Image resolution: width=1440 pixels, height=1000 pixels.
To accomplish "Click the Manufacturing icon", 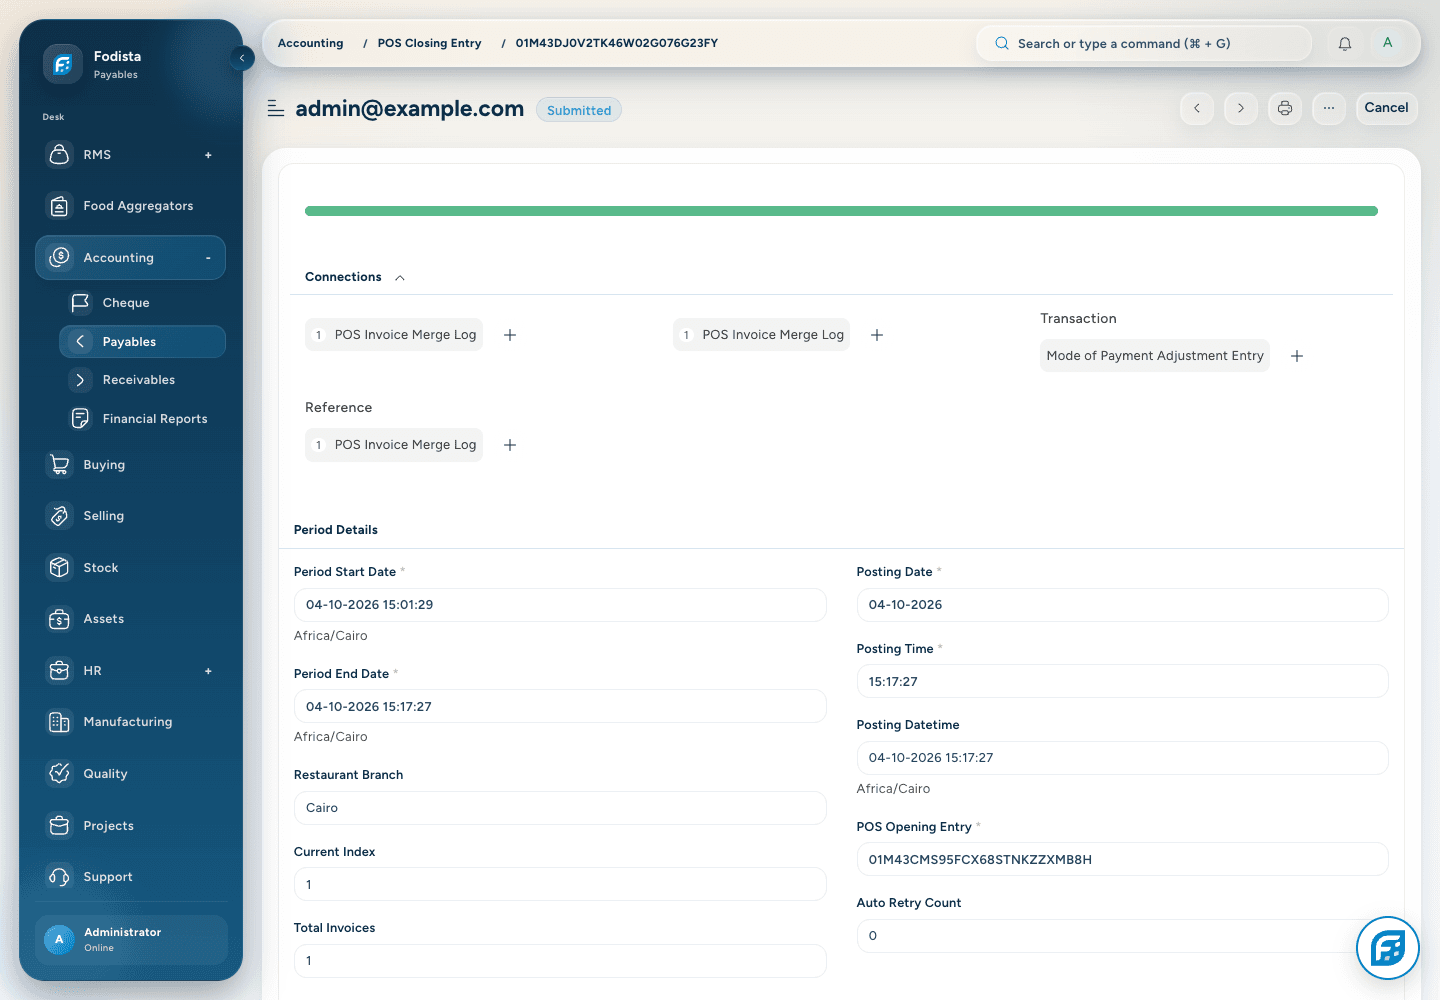I will 60,722.
